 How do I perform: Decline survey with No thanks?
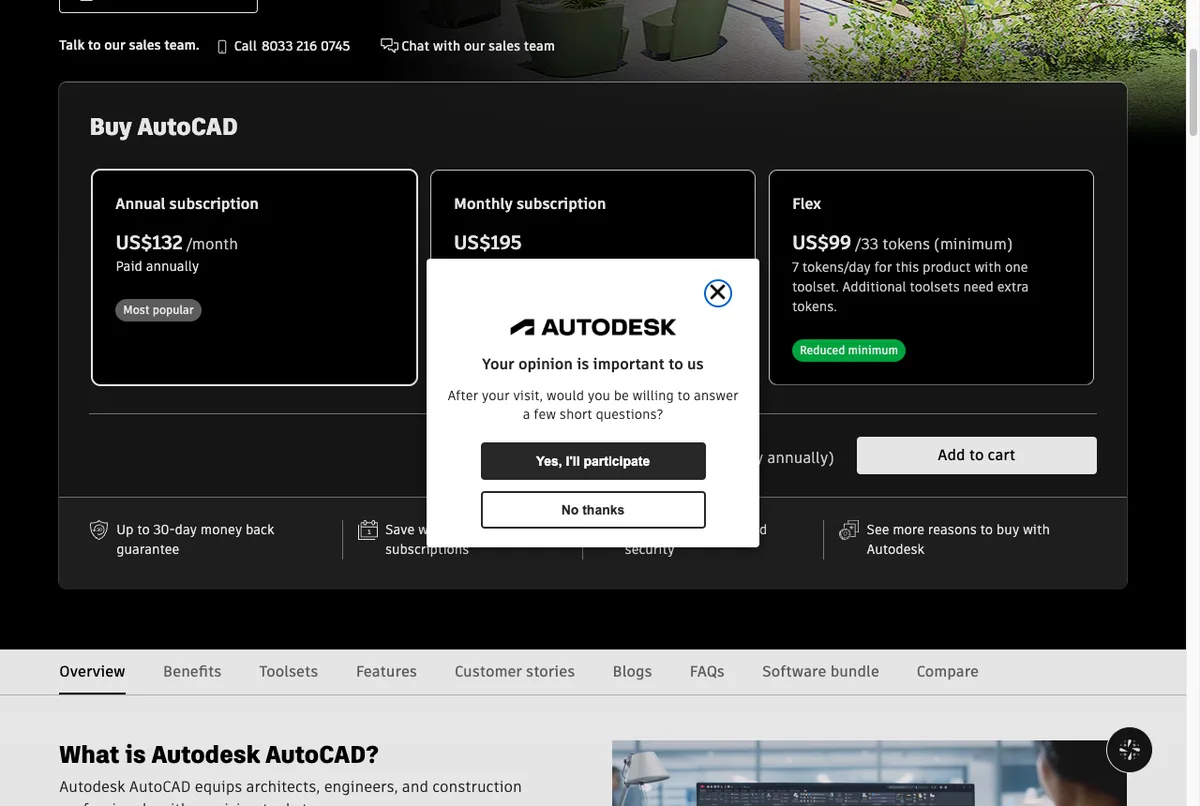pos(593,510)
